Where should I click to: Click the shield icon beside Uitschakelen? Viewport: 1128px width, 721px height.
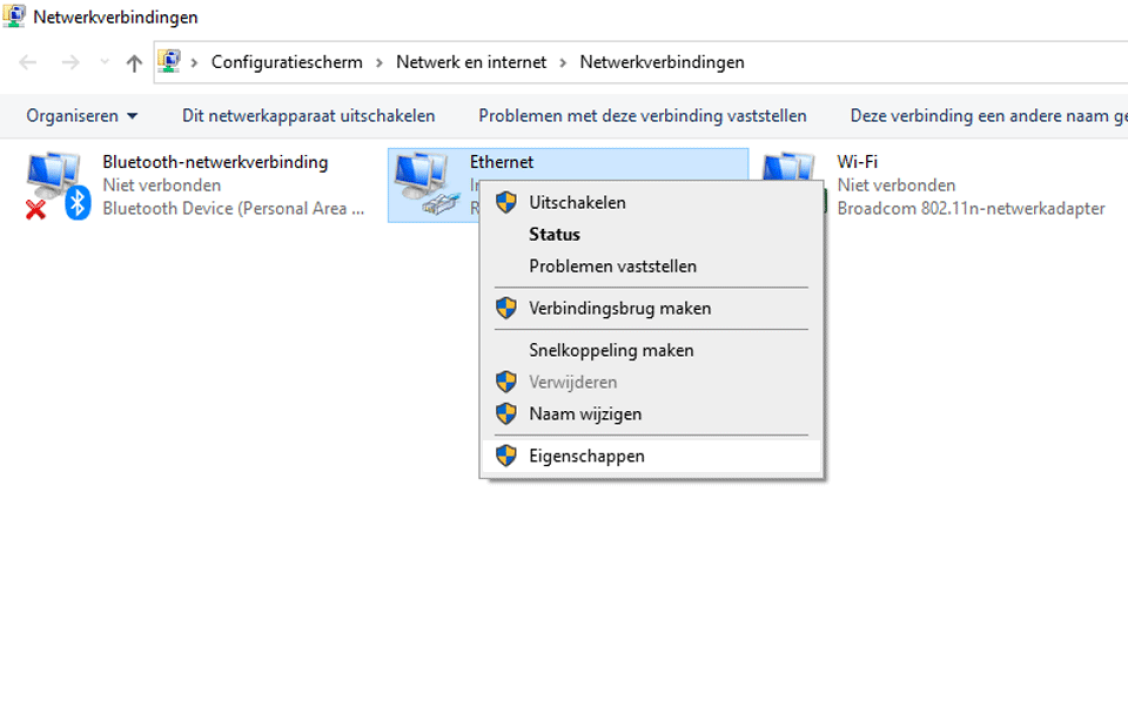pyautogui.click(x=507, y=203)
